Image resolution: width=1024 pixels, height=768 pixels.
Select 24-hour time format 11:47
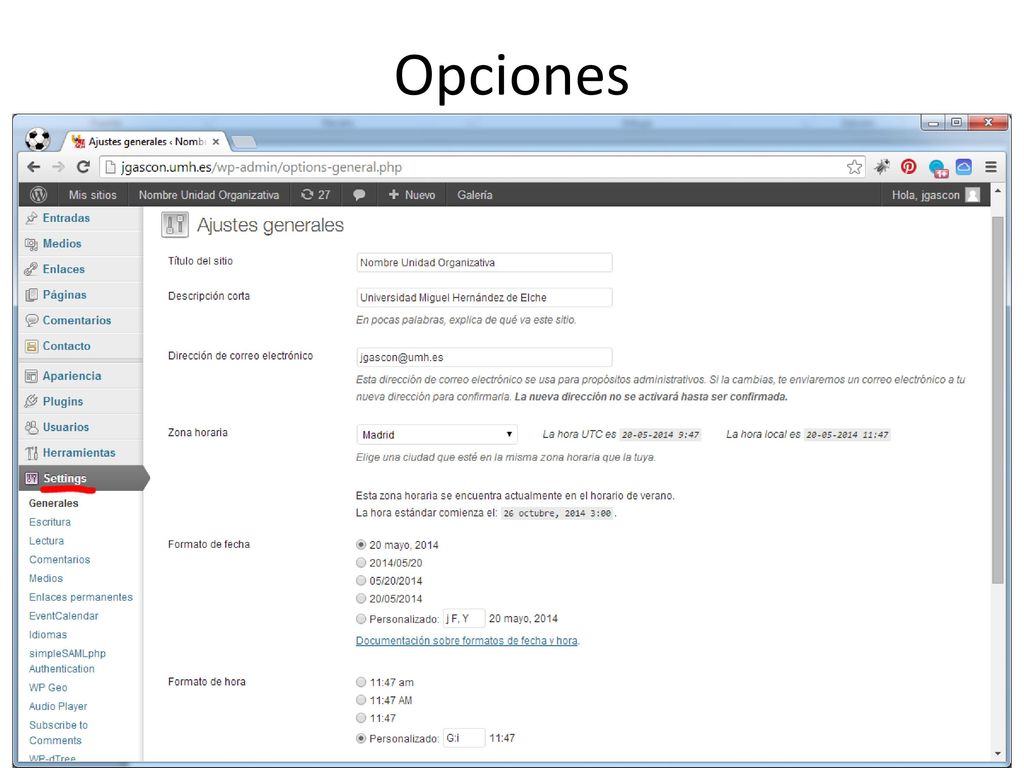(360, 718)
